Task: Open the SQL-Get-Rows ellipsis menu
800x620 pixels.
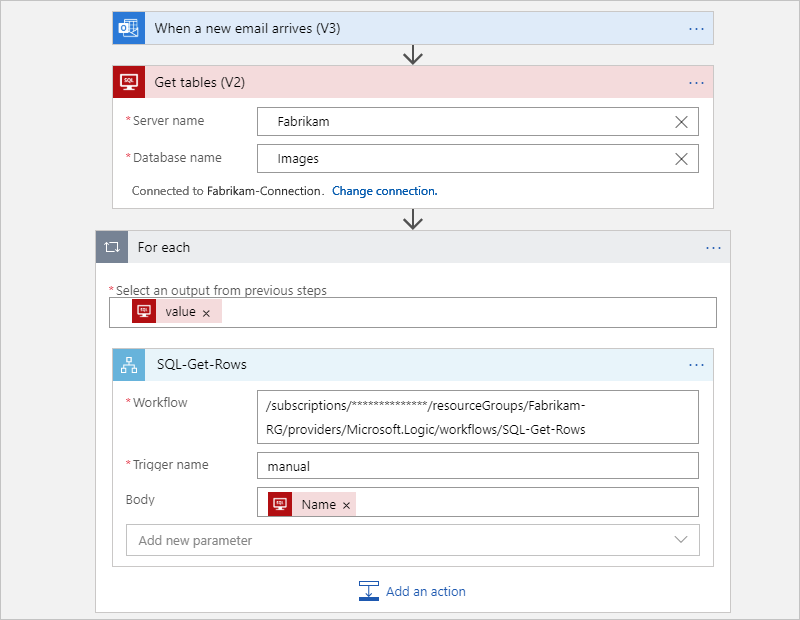Action: click(x=696, y=364)
